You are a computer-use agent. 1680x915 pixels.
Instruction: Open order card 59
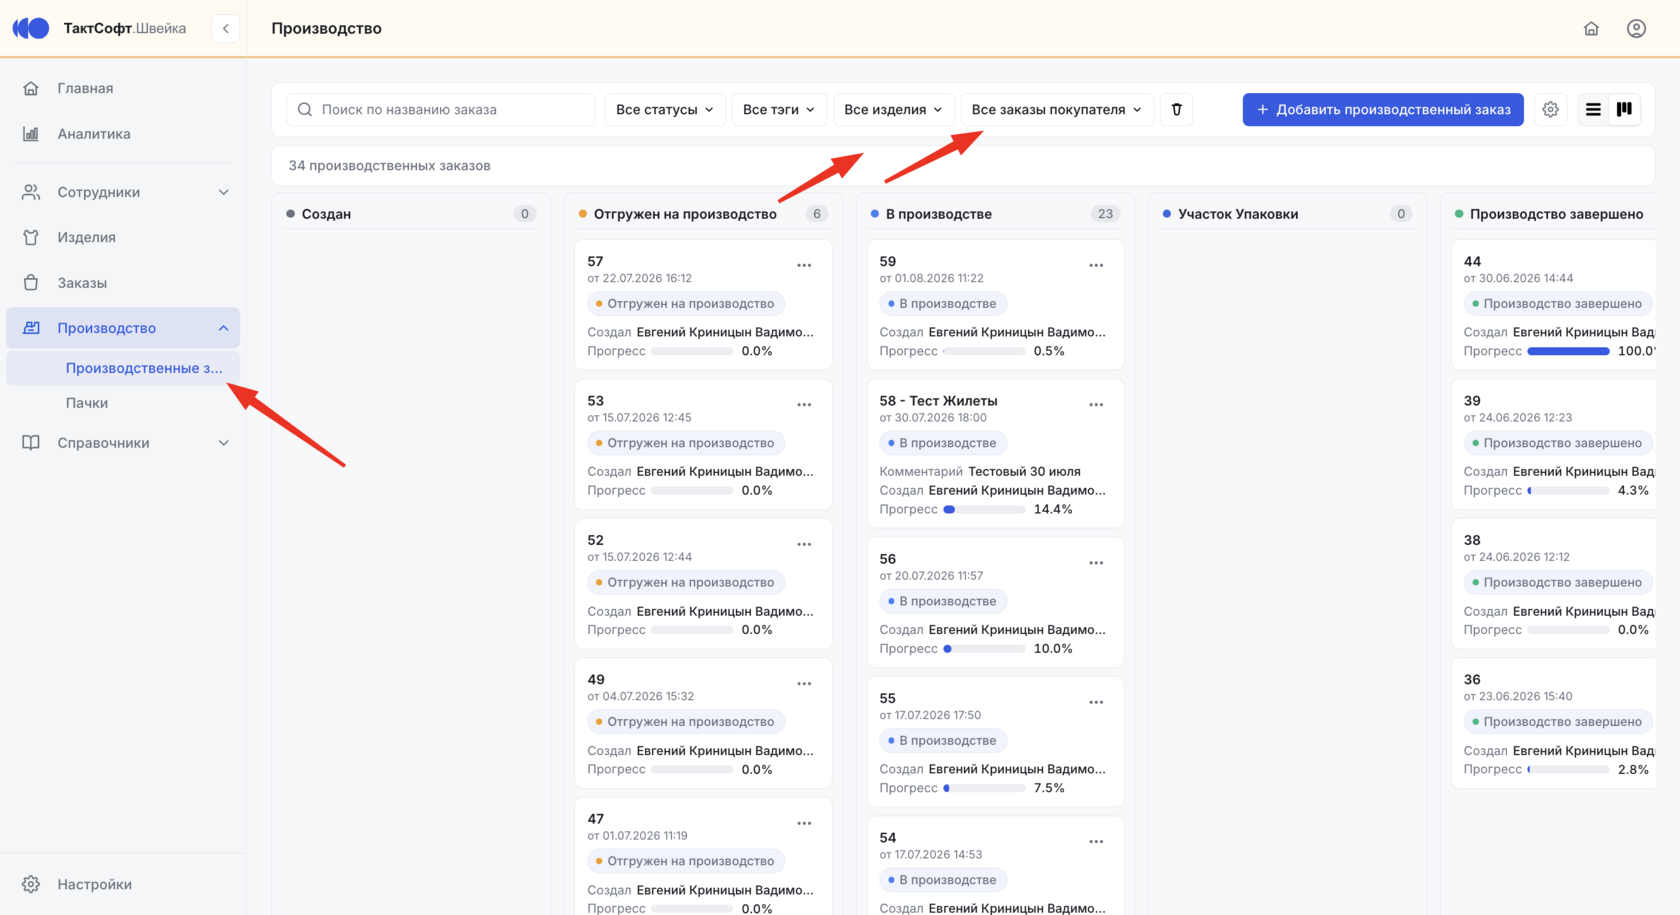tap(995, 305)
